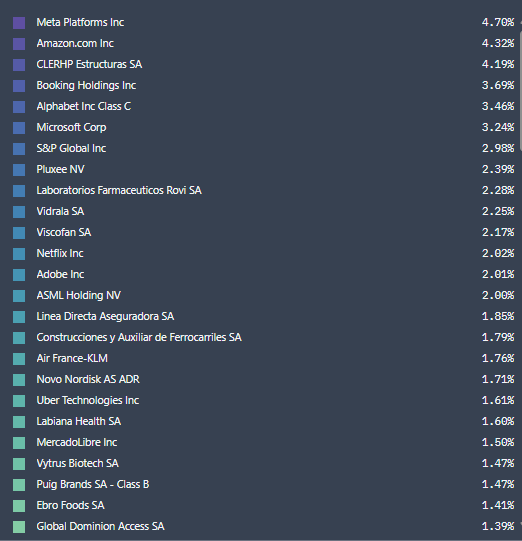Click CLERHP Estructuras SA in the list
The image size is (522, 541).
tap(89, 65)
